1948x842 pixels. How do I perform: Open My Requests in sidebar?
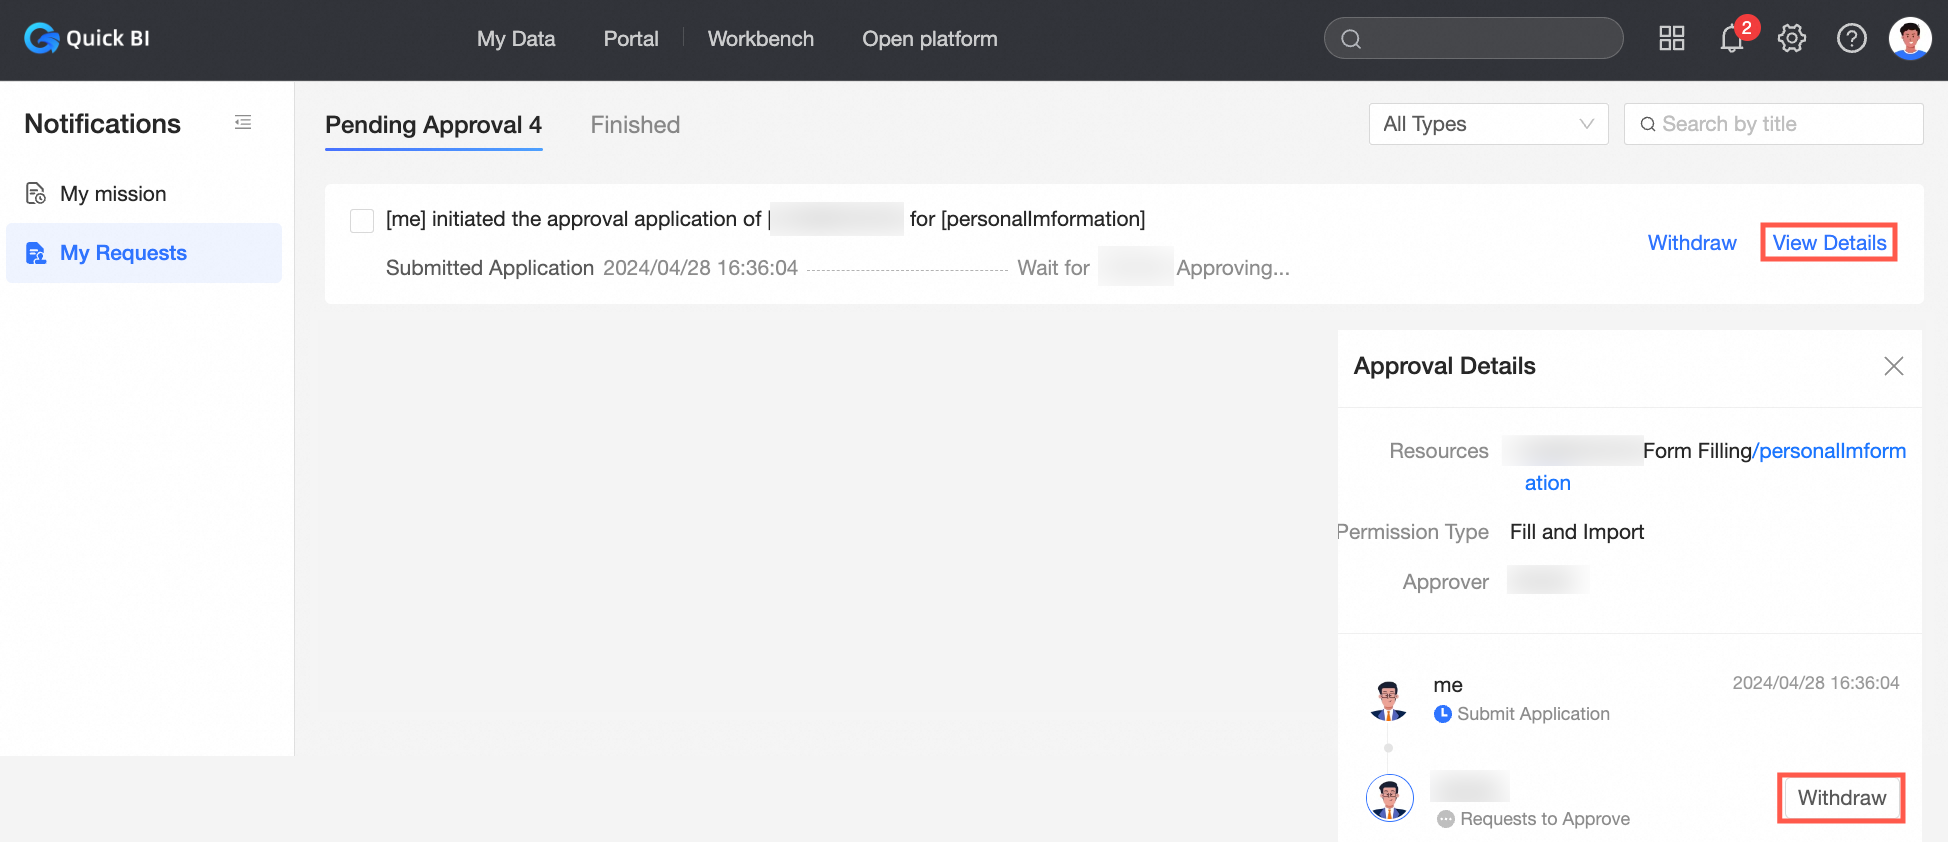tap(123, 253)
